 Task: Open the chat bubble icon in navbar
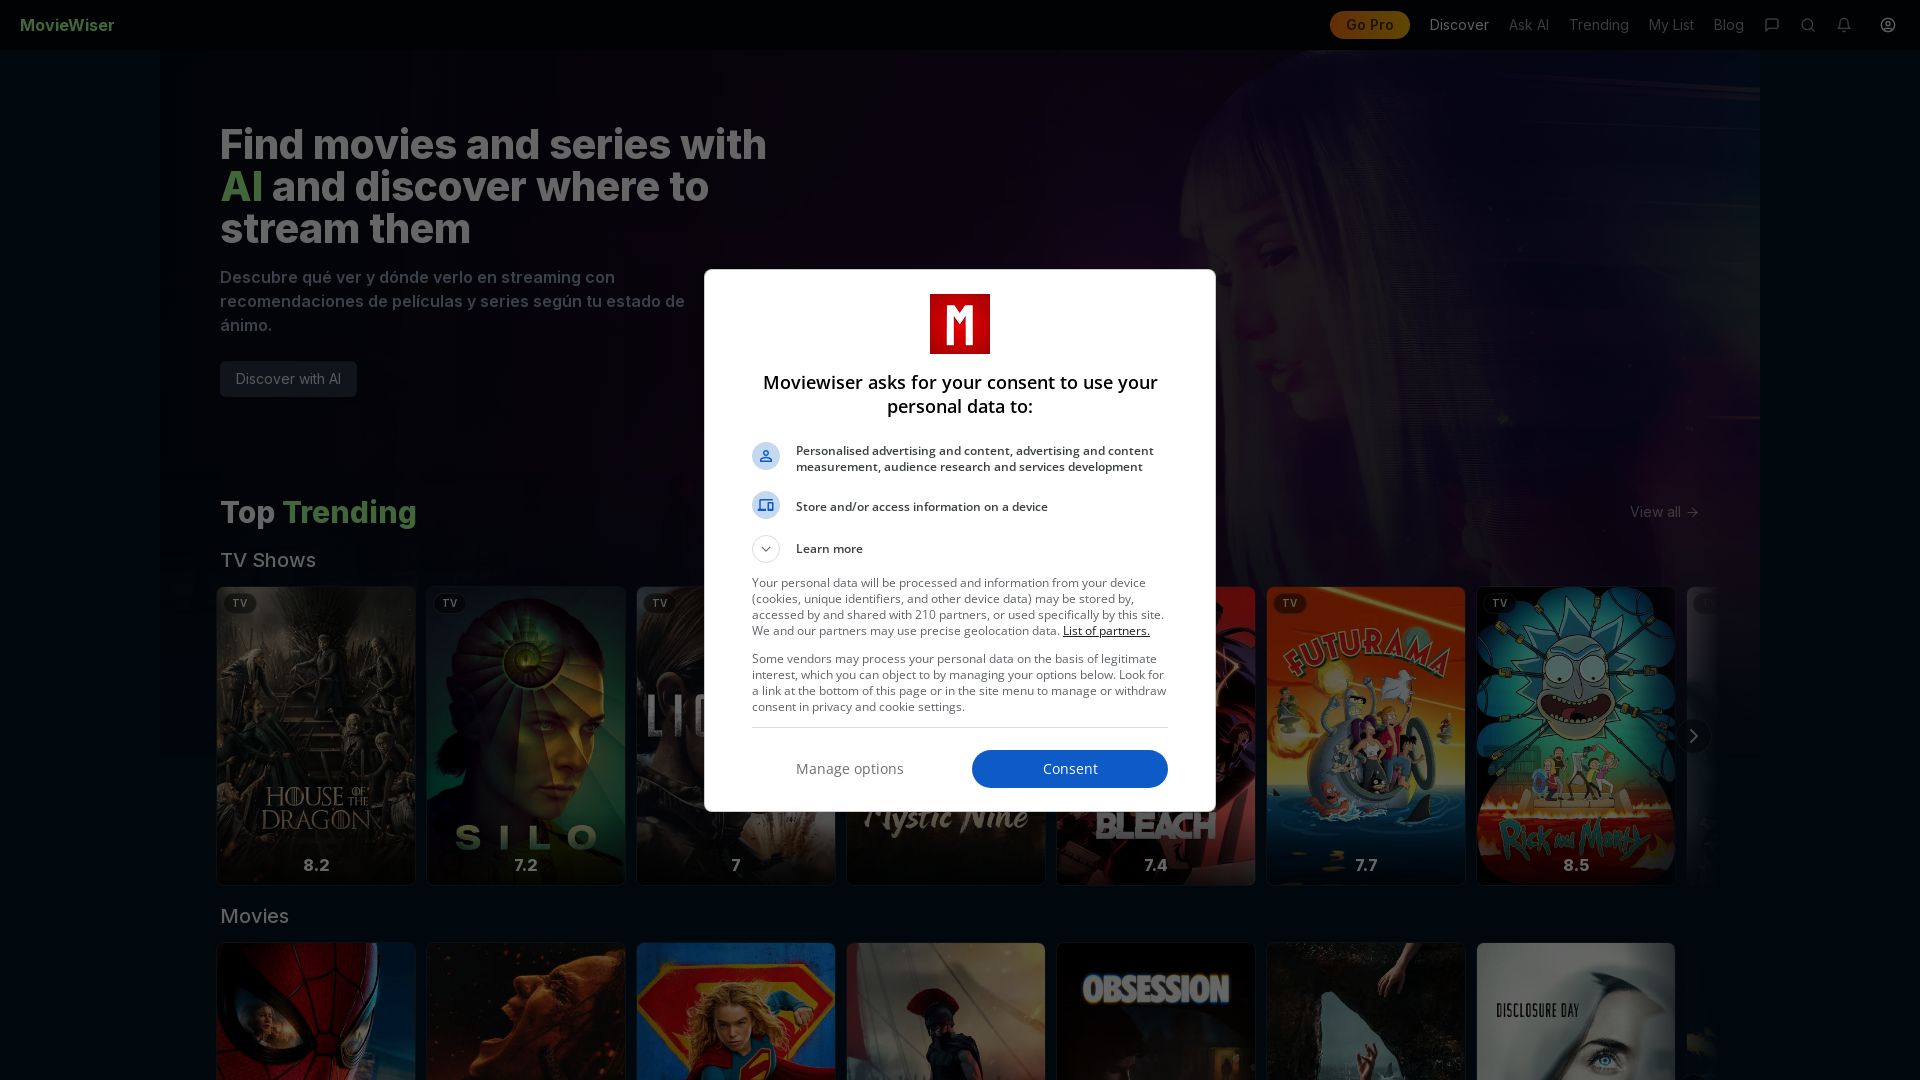coord(1772,25)
